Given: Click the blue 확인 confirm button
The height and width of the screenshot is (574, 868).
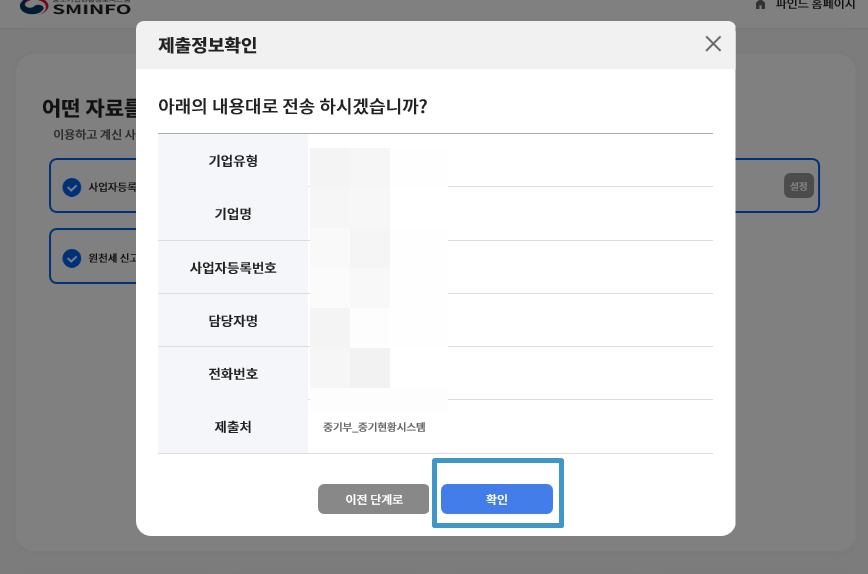Looking at the screenshot, I should 497,499.
